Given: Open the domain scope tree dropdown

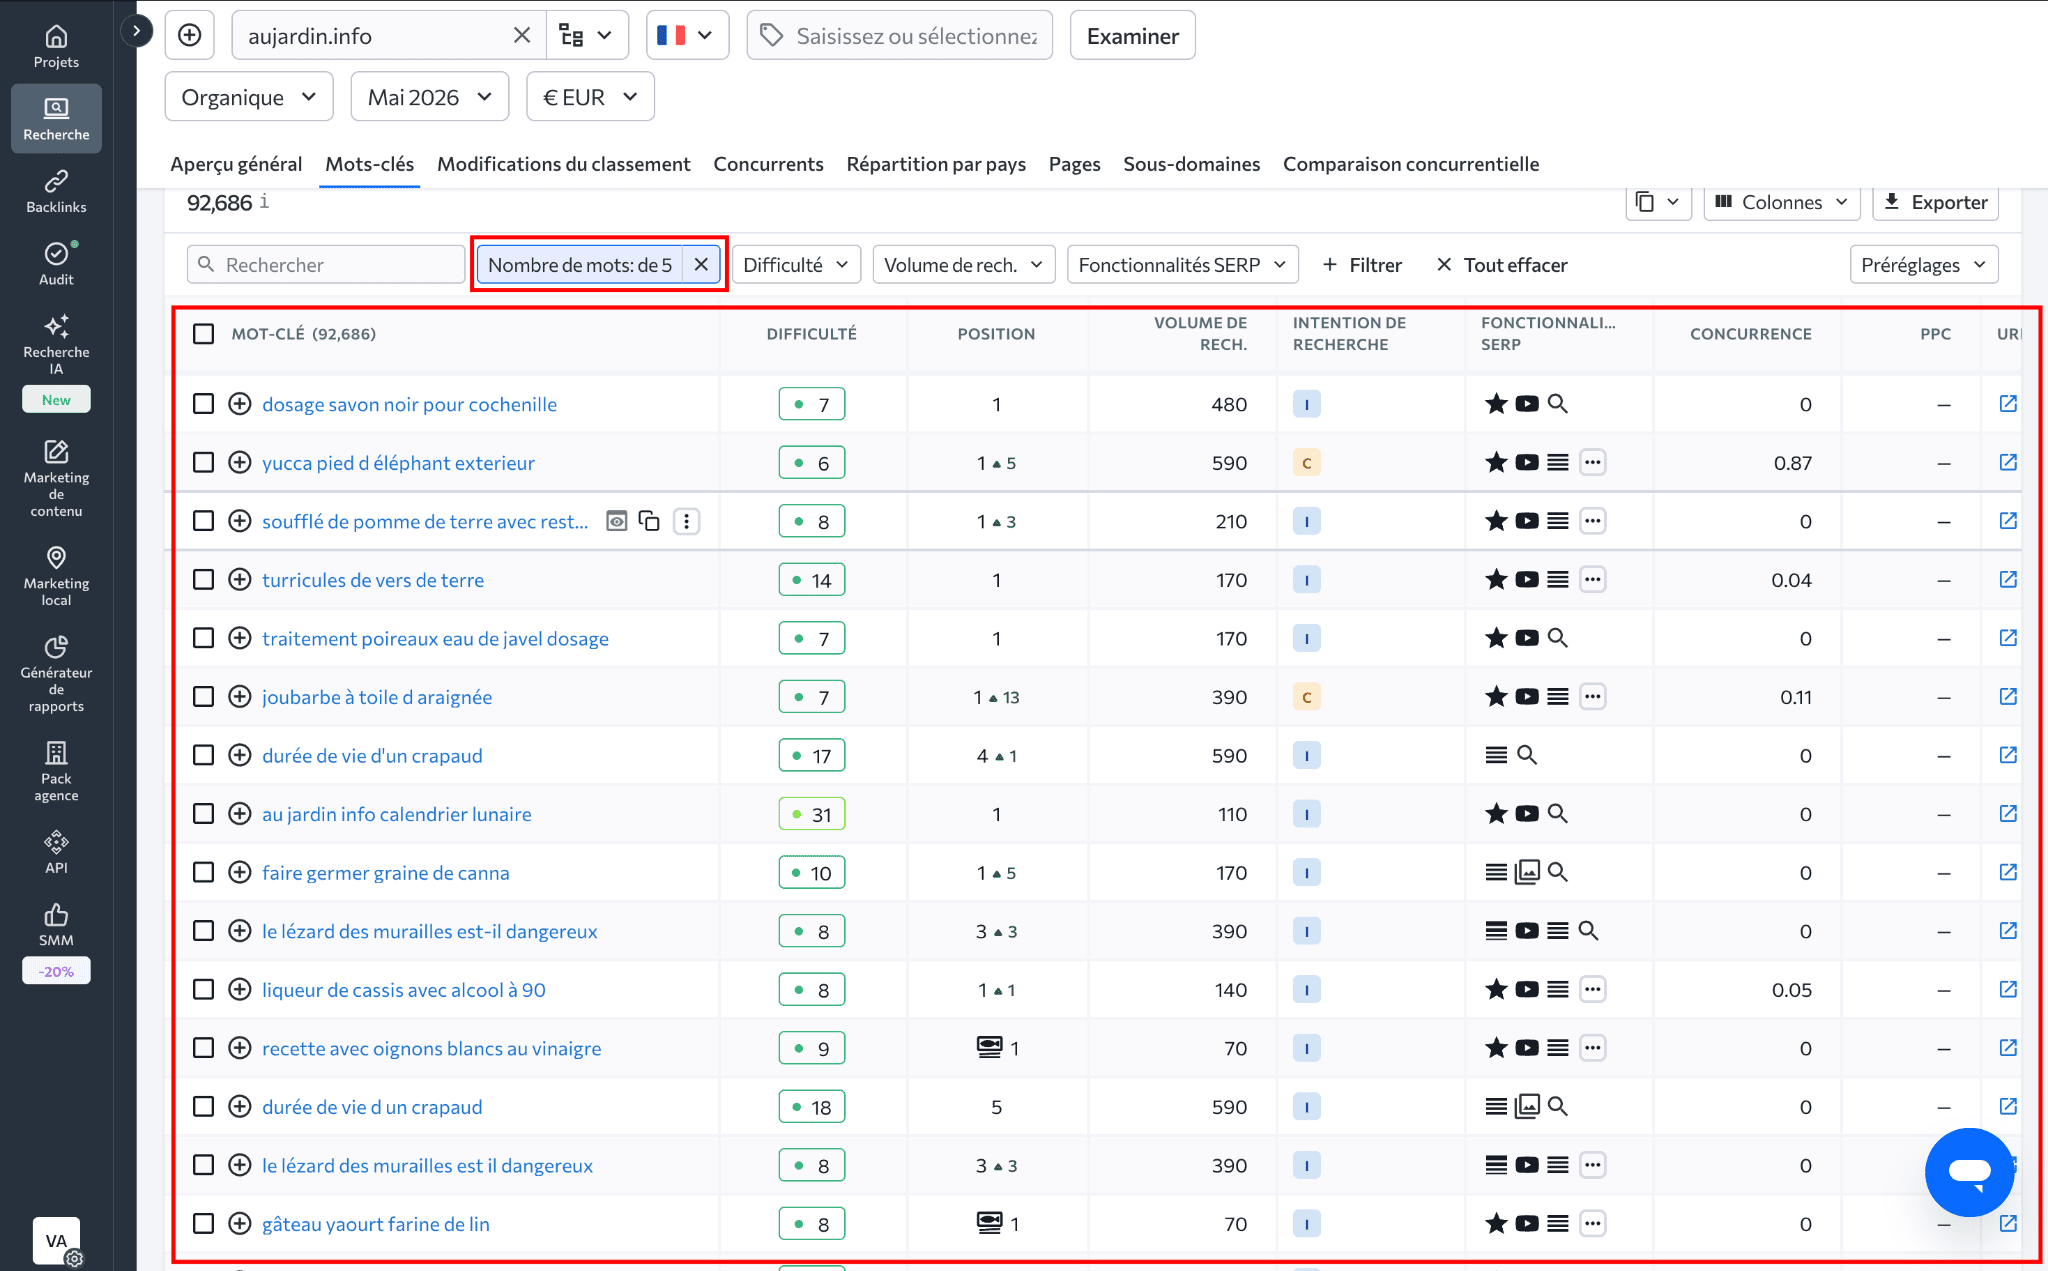Looking at the screenshot, I should [x=587, y=36].
